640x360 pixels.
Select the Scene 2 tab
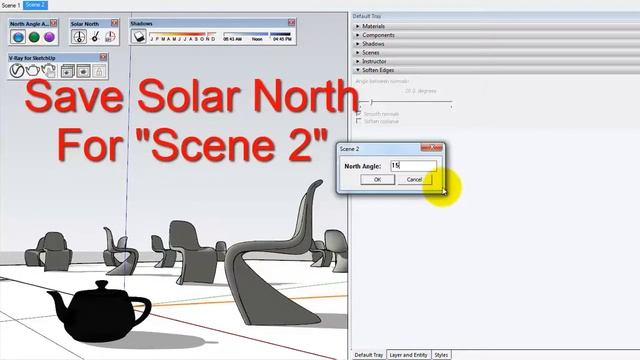(x=35, y=5)
